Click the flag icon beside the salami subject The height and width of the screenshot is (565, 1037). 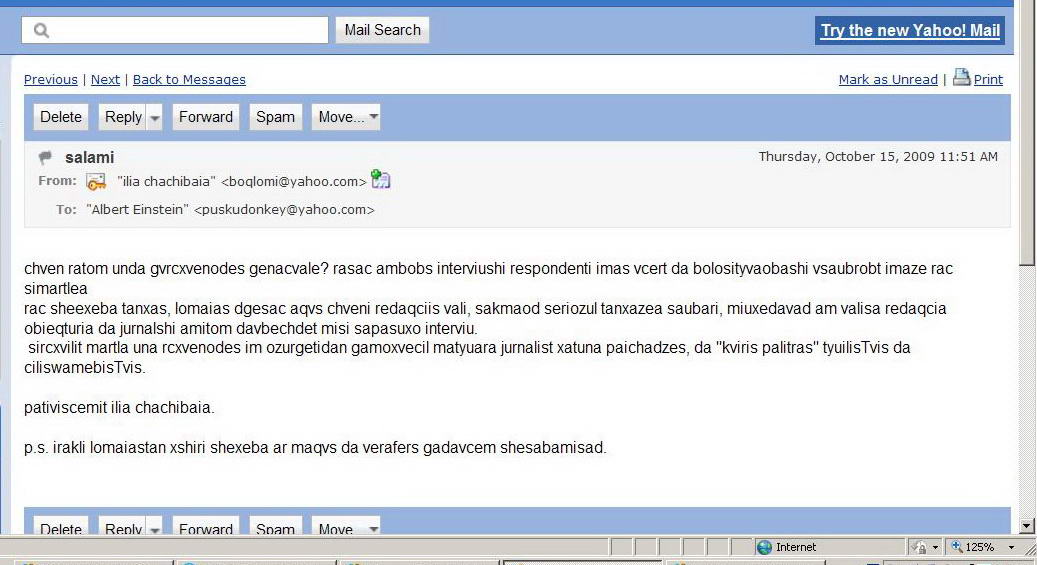(x=45, y=157)
